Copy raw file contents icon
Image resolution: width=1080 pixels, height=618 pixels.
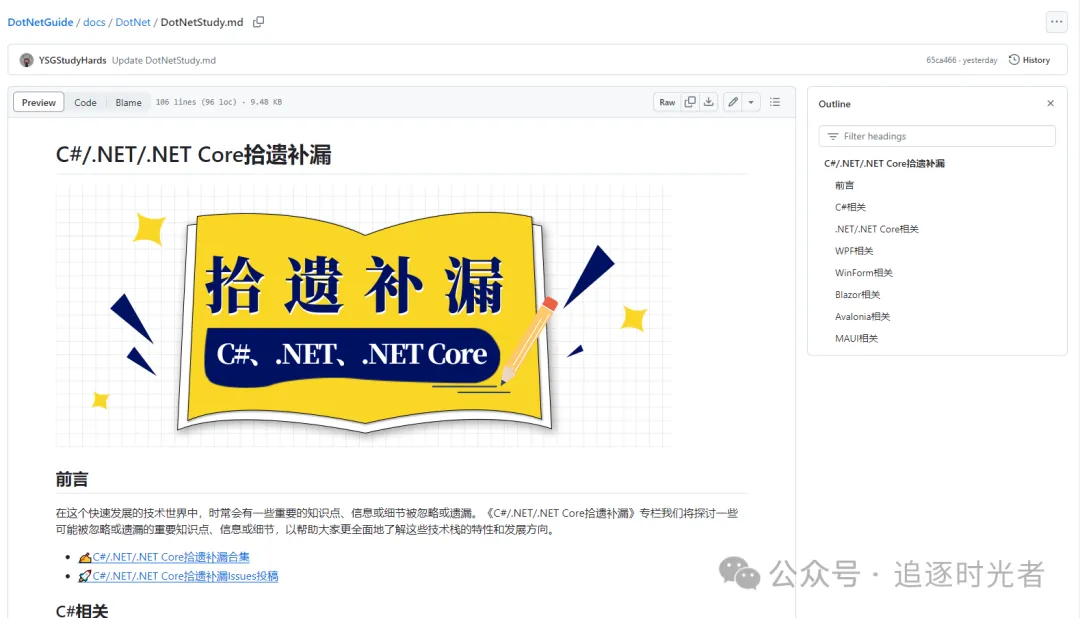click(689, 102)
